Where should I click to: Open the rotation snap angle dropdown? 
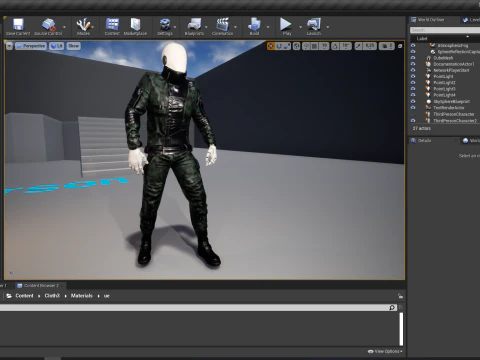click(x=346, y=46)
